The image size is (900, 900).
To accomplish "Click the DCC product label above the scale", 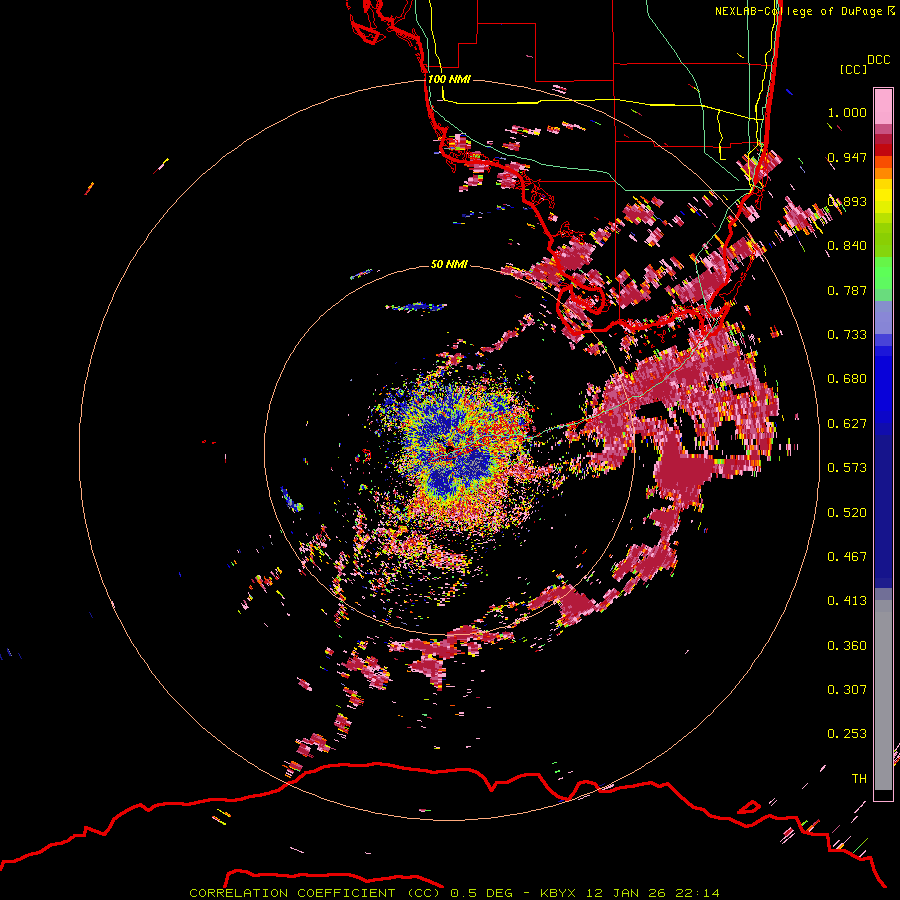I will coord(879,60).
